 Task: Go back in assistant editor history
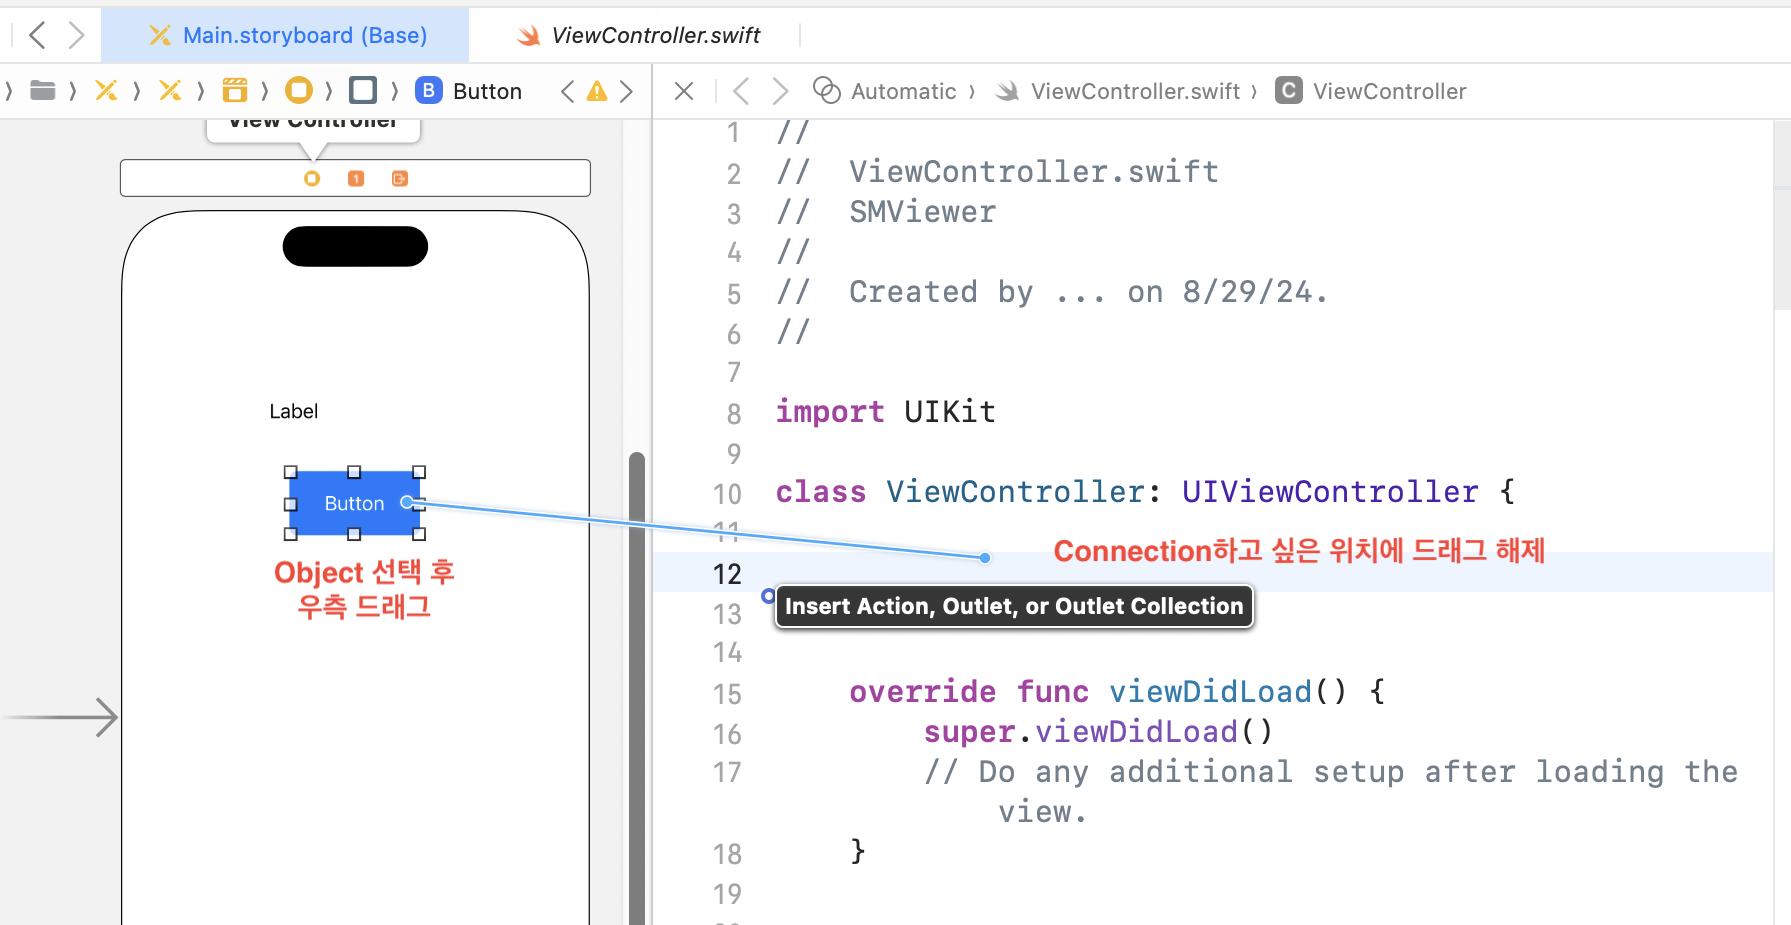[741, 91]
